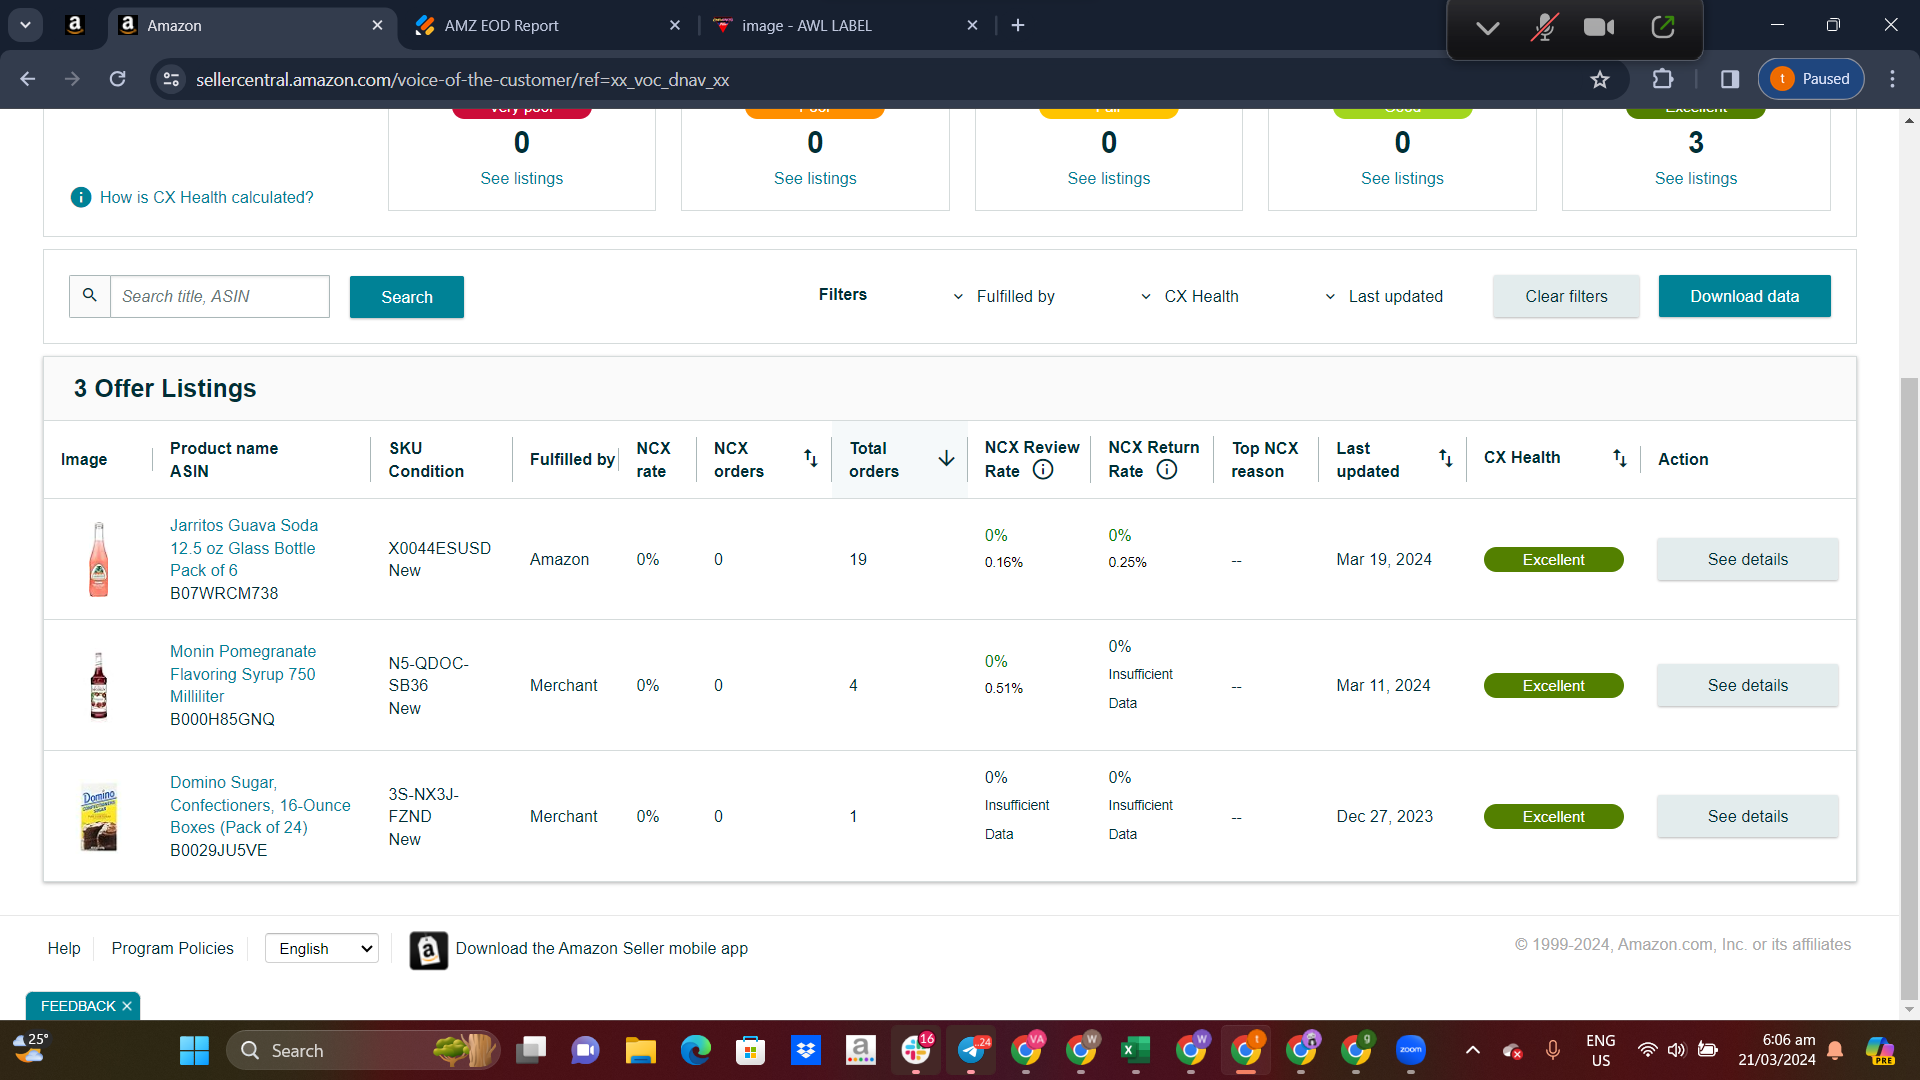The width and height of the screenshot is (1920, 1080).
Task: Open the pinned Amazon tab
Action: [75, 25]
